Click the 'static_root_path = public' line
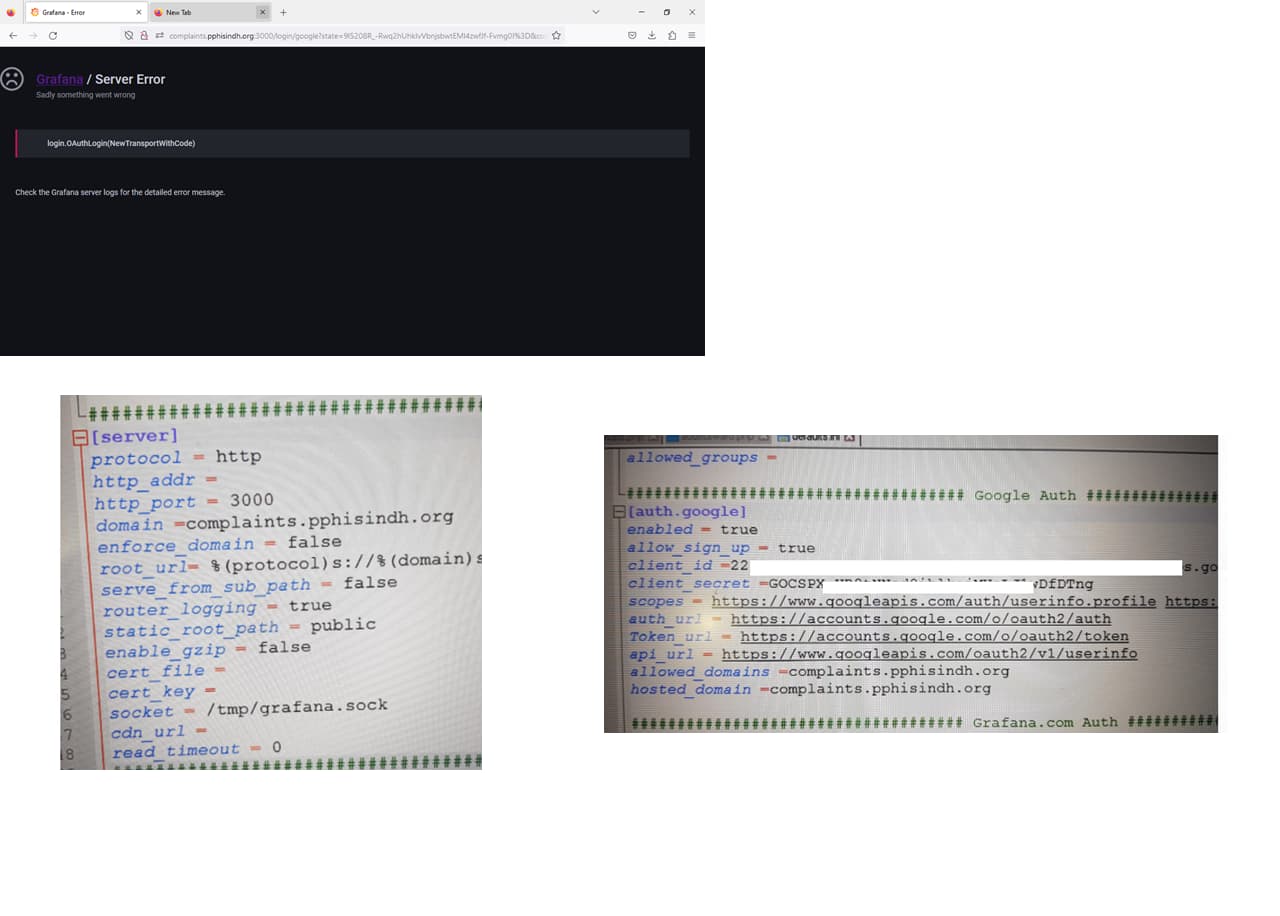This screenshot has width=1280, height=916. (x=240, y=628)
